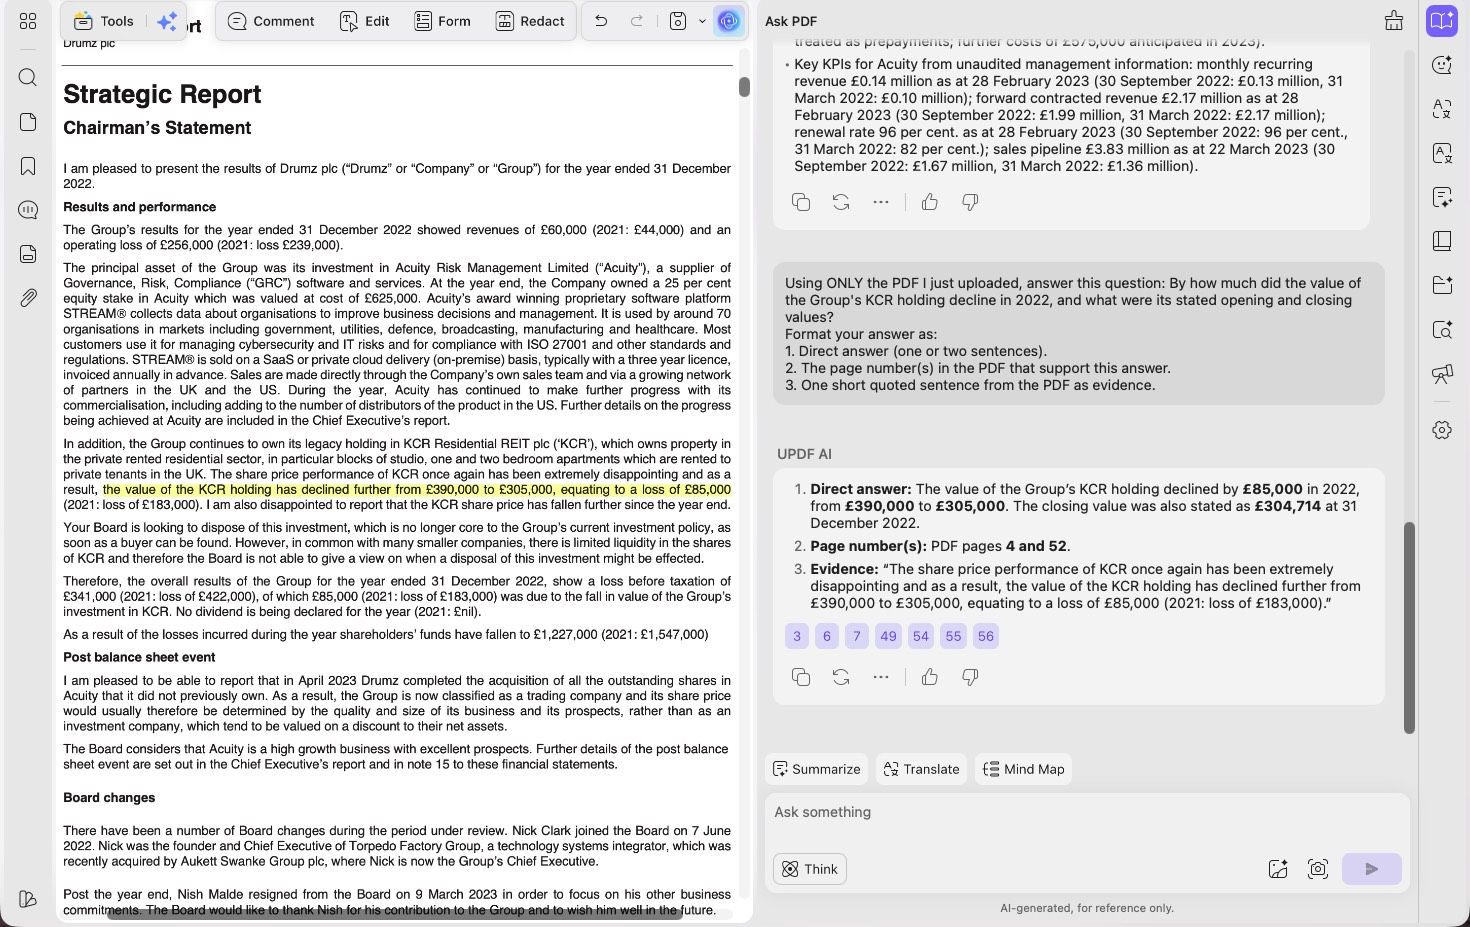Attach an image to the prompt
The image size is (1470, 927).
pos(1278,869)
